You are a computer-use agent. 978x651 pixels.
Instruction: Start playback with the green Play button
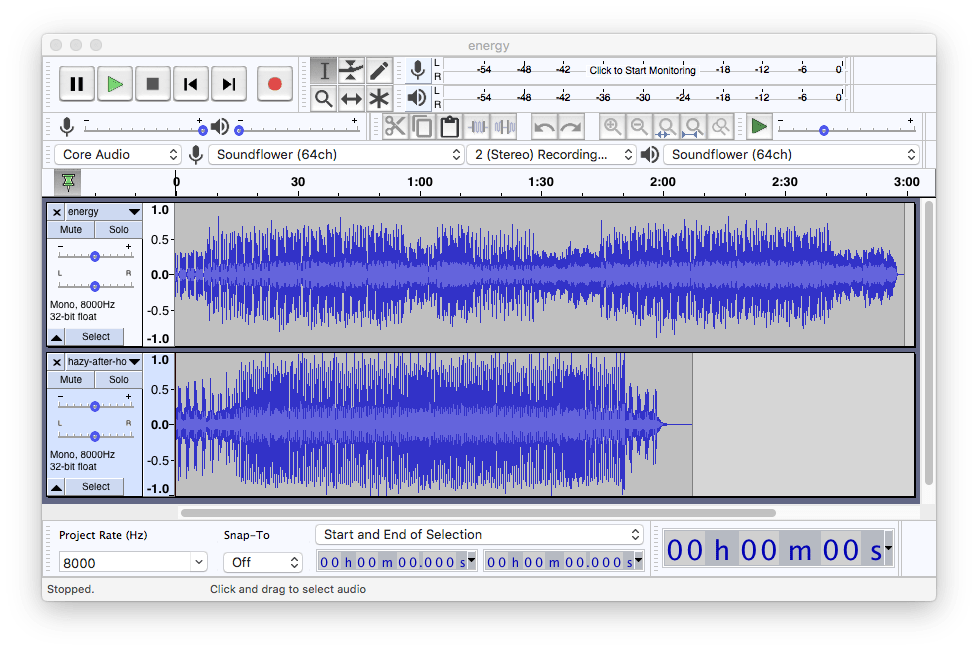pos(115,84)
